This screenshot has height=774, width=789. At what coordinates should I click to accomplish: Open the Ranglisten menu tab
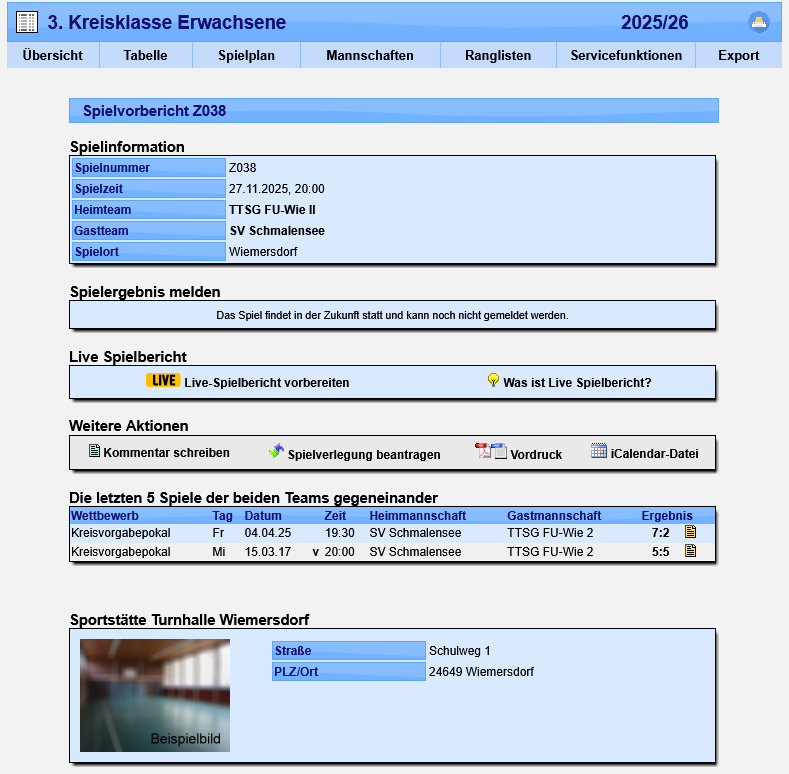click(498, 56)
